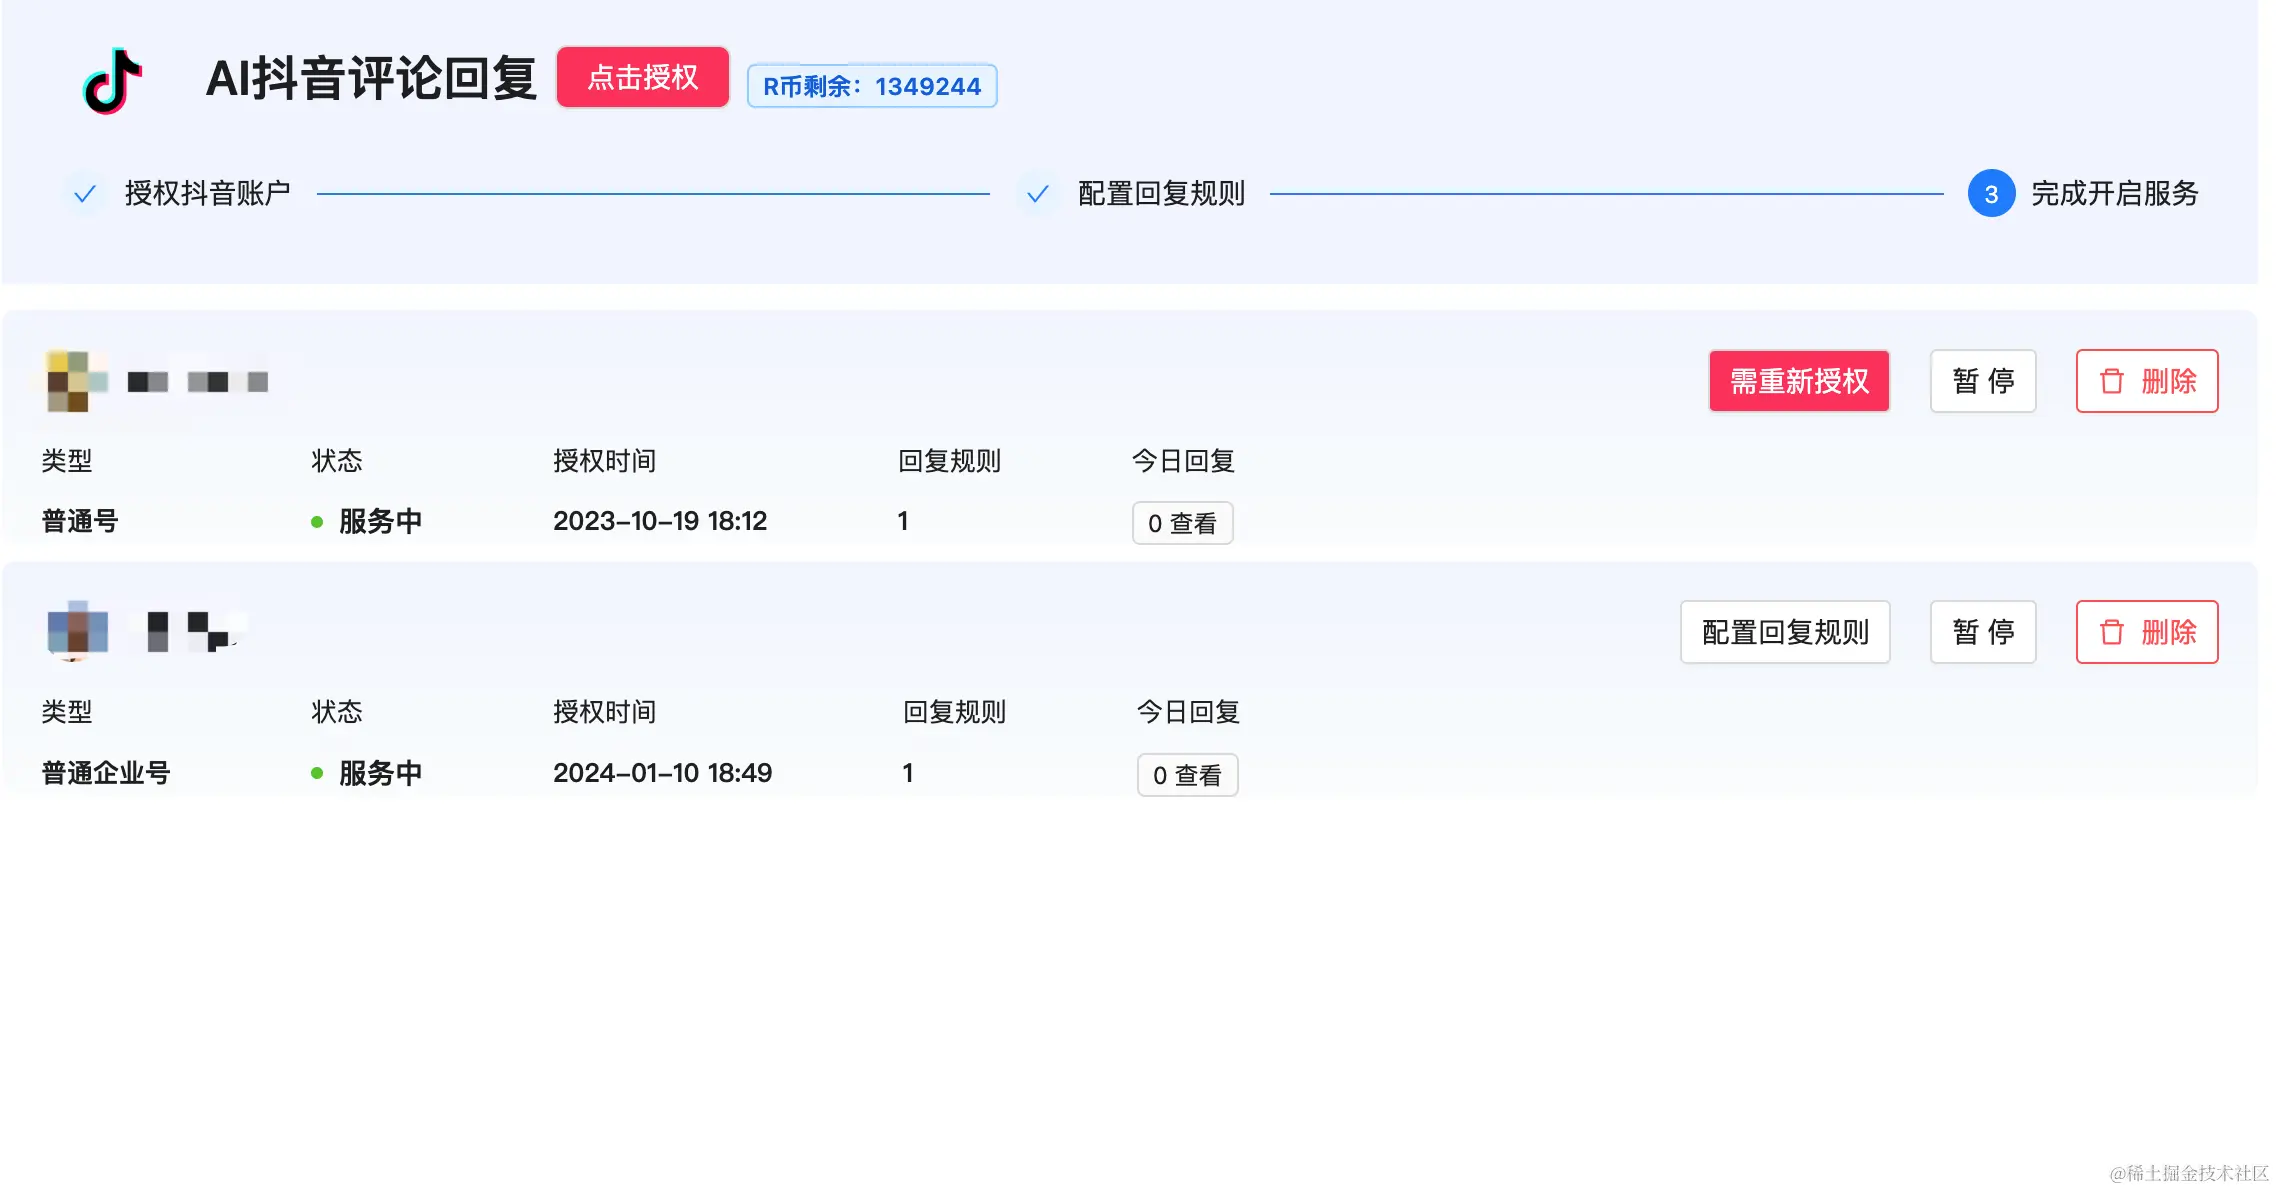The image size is (2276, 1190).
Task: Click the green 服务中 status dot, first account
Action: coord(317,522)
